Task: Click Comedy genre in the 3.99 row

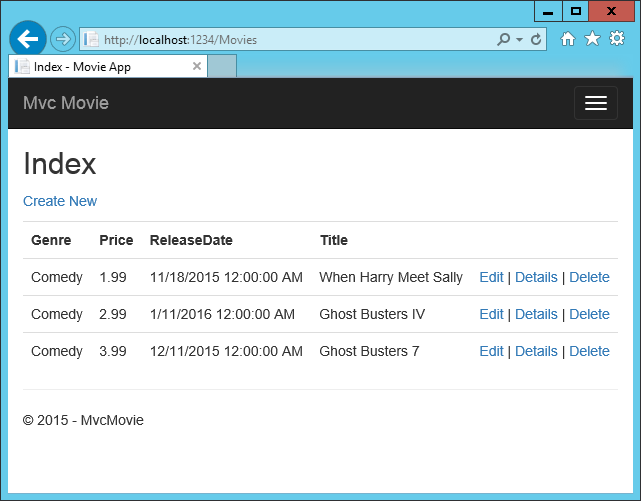Action: (57, 351)
